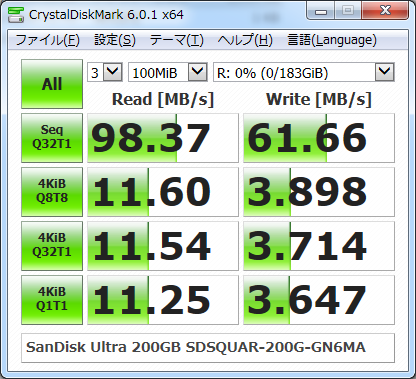
Task: Start the 4KiB Q8T8 test
Action: (x=52, y=192)
